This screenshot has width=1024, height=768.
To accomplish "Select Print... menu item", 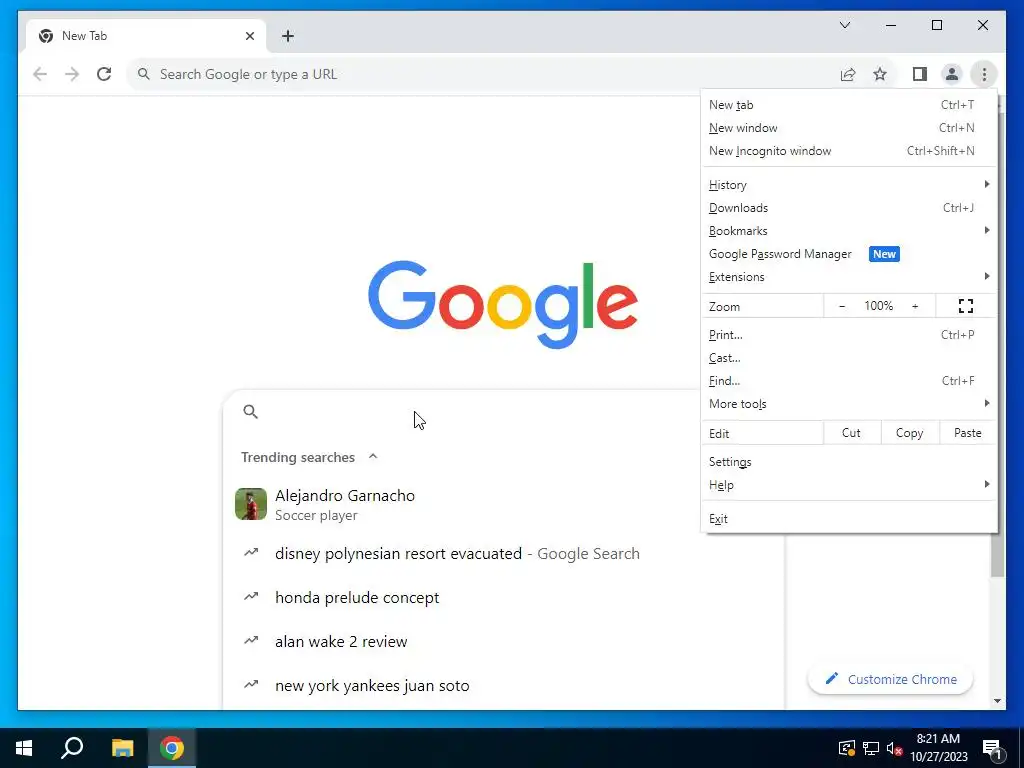I will [x=849, y=335].
